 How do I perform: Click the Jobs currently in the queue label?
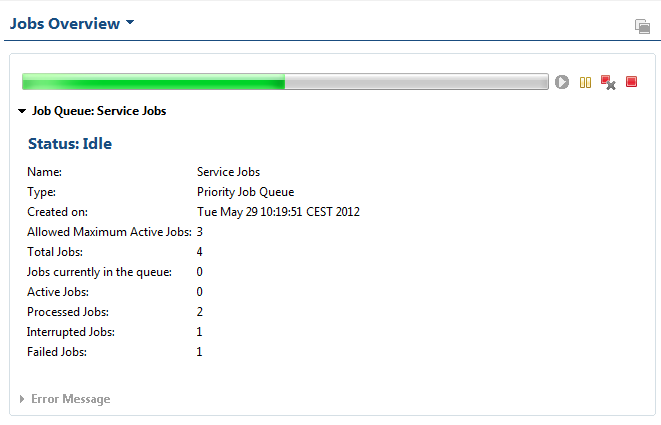(x=100, y=272)
